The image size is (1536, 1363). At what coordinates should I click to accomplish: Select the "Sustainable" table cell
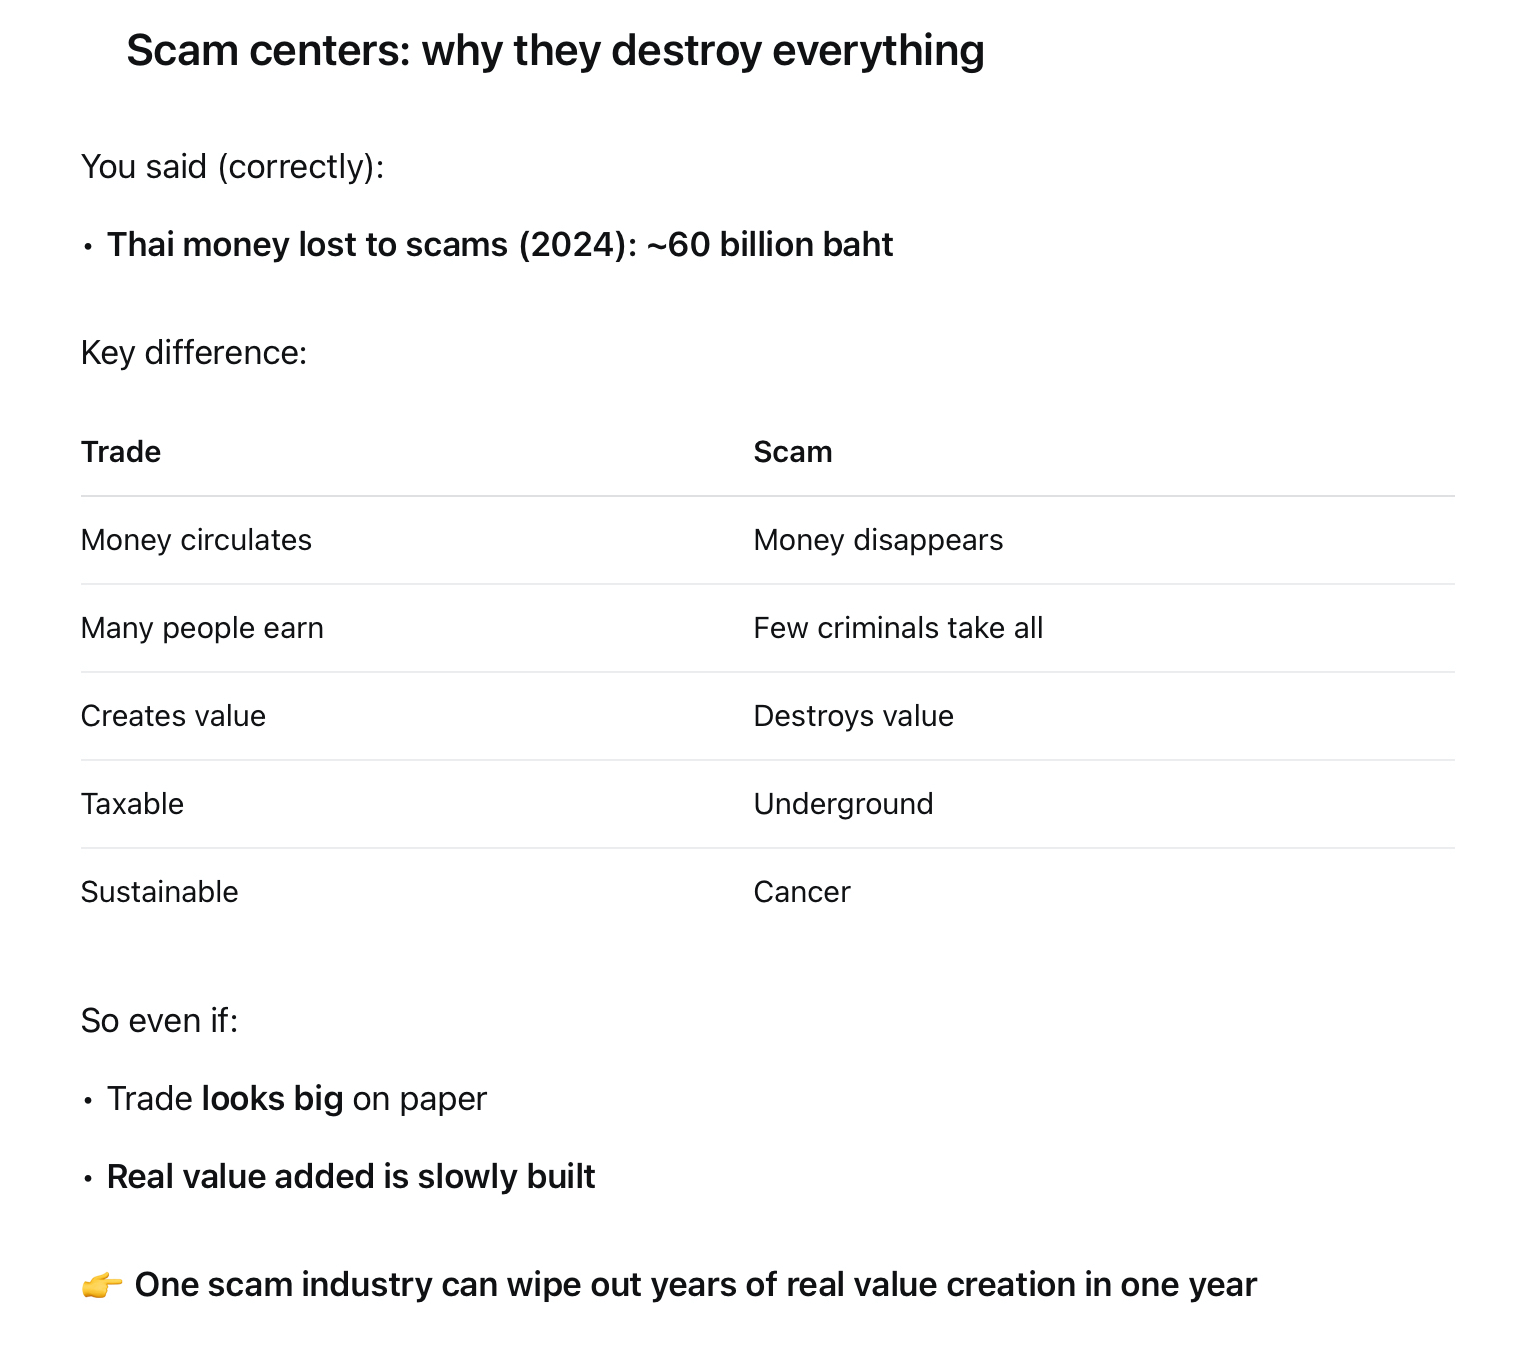click(x=159, y=892)
